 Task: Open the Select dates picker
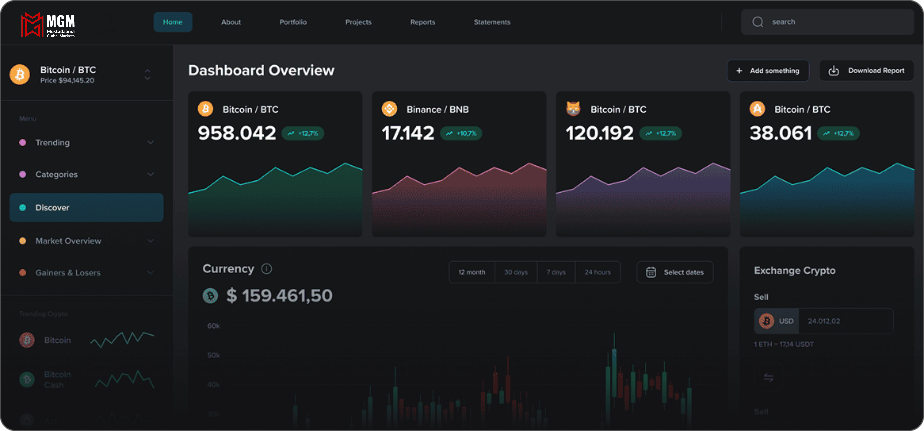(675, 272)
